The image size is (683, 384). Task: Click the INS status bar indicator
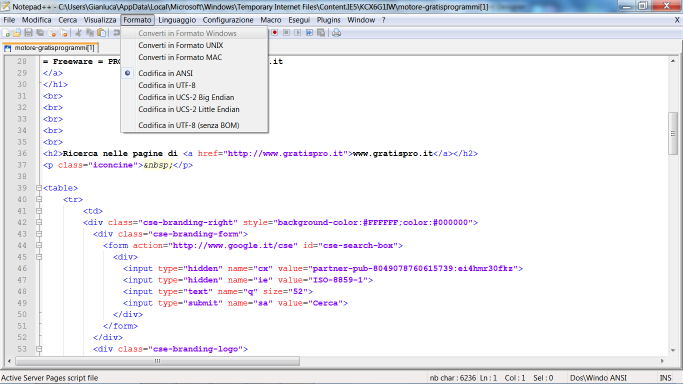[x=666, y=378]
